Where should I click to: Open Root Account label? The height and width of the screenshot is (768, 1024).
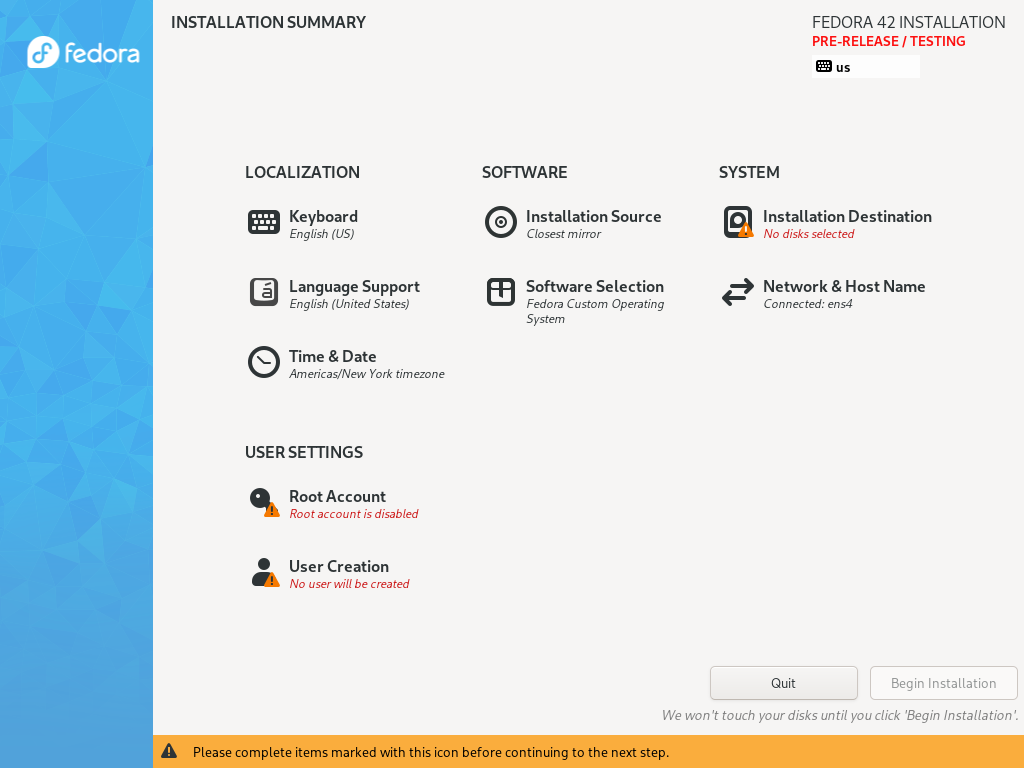click(x=337, y=496)
